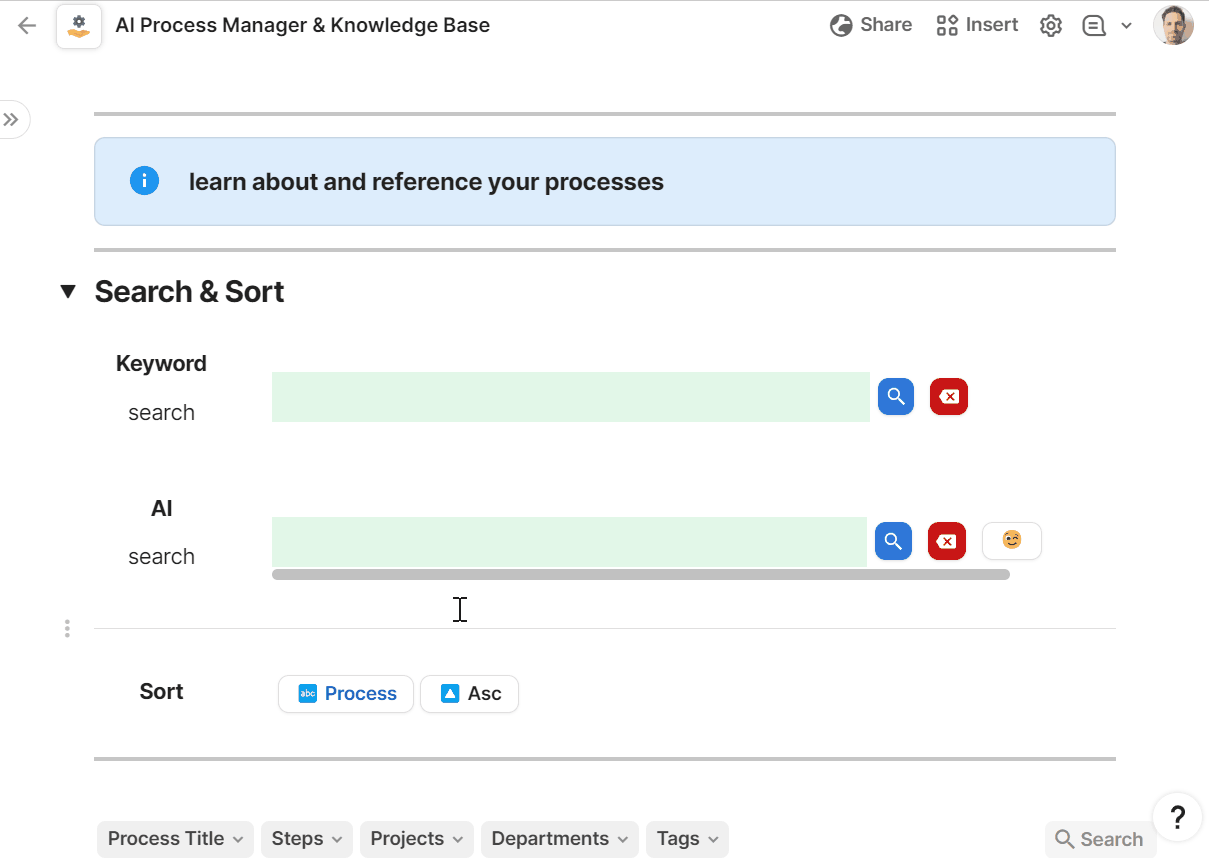Clear the AI search with red button
The height and width of the screenshot is (864, 1209).
(946, 542)
